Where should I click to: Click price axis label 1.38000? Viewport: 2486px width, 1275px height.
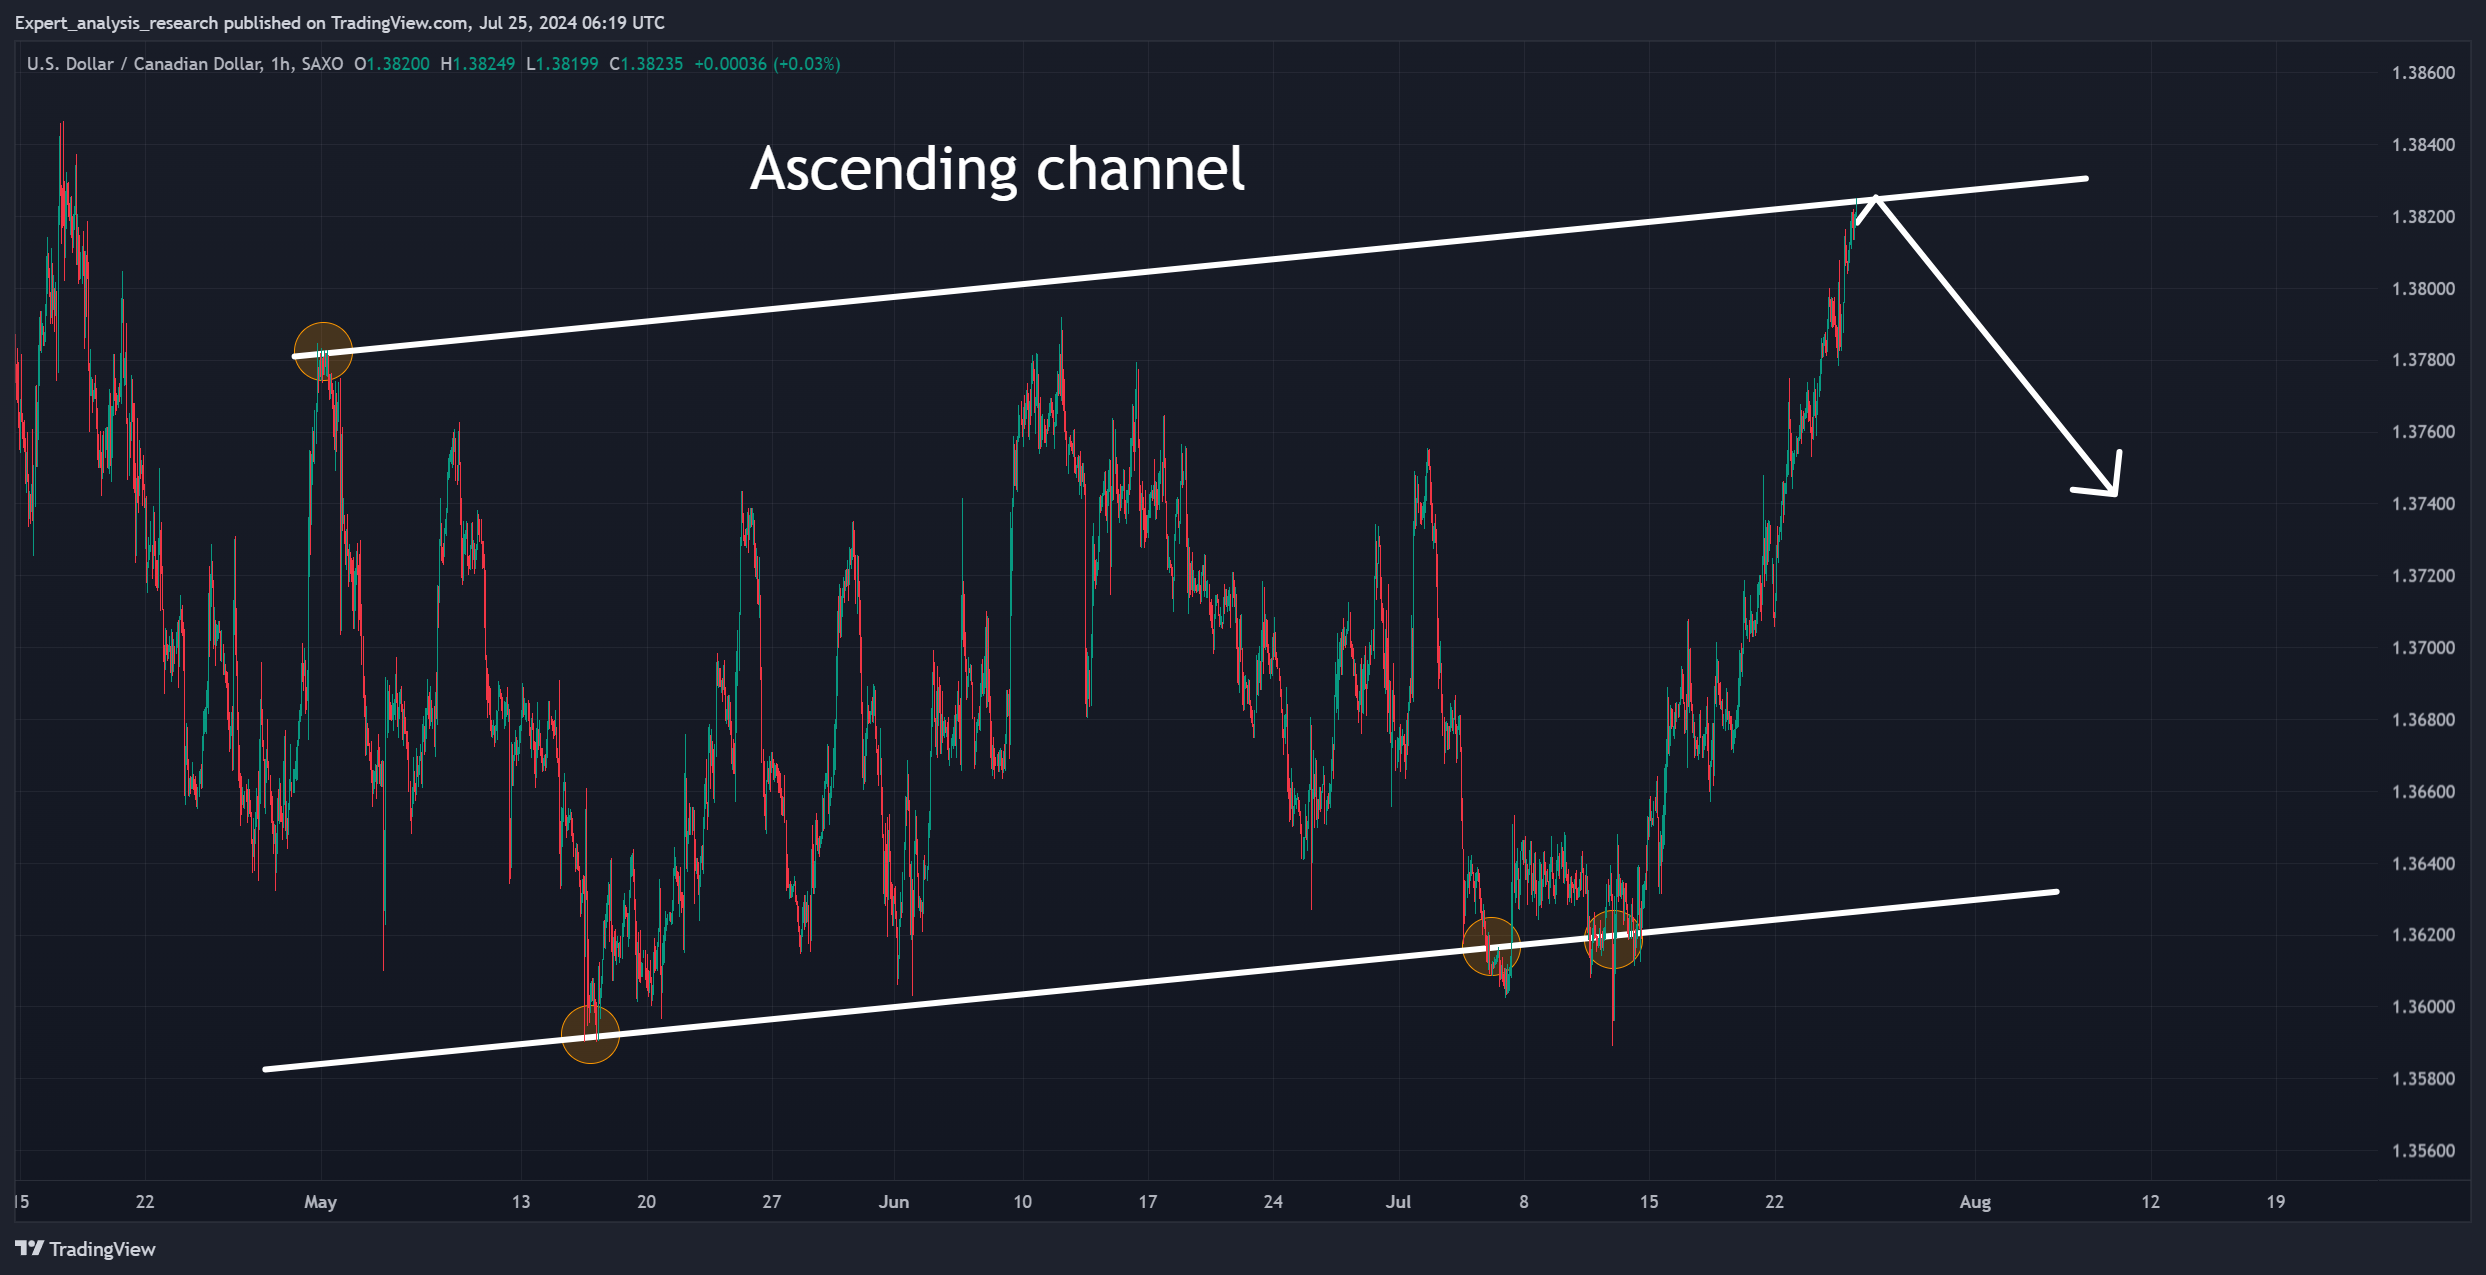(2423, 289)
